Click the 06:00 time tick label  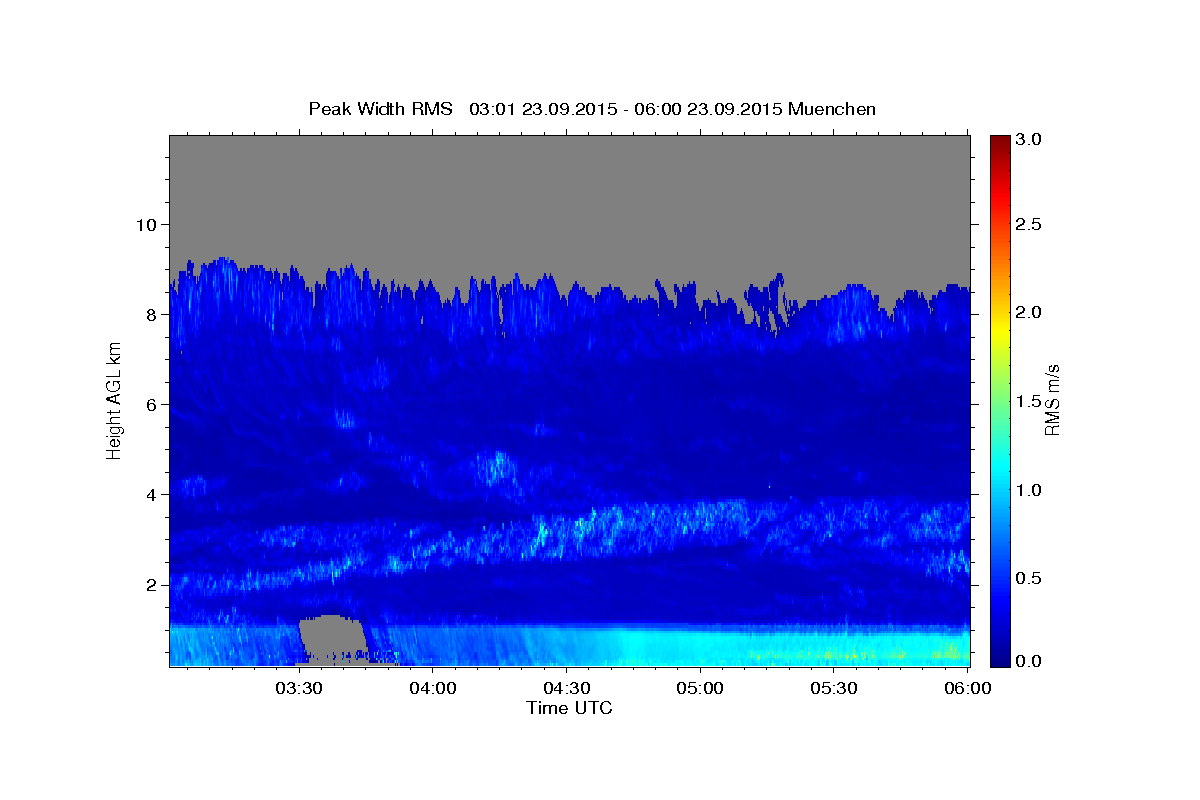coord(968,689)
